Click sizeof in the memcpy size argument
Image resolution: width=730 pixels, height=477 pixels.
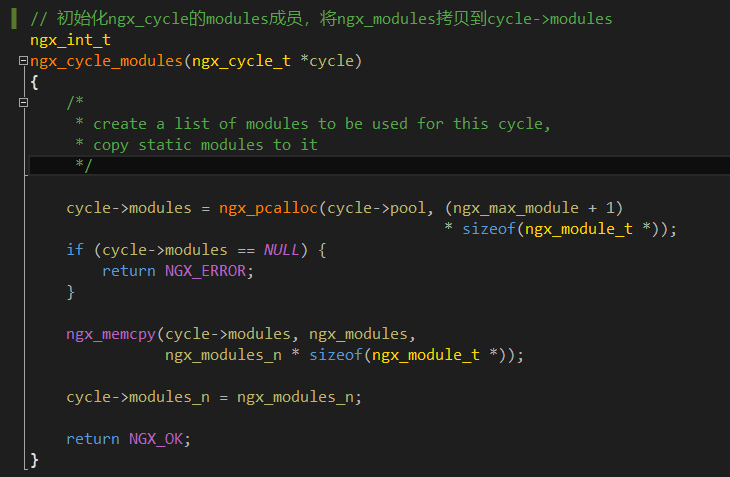[336, 355]
